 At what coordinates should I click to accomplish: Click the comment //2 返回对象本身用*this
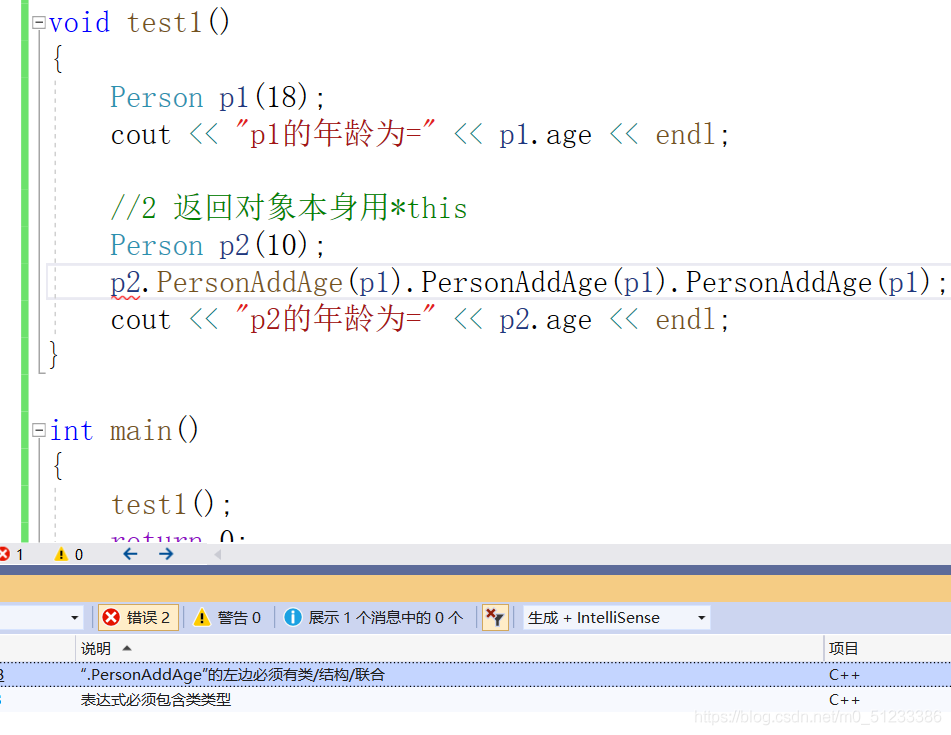click(289, 208)
